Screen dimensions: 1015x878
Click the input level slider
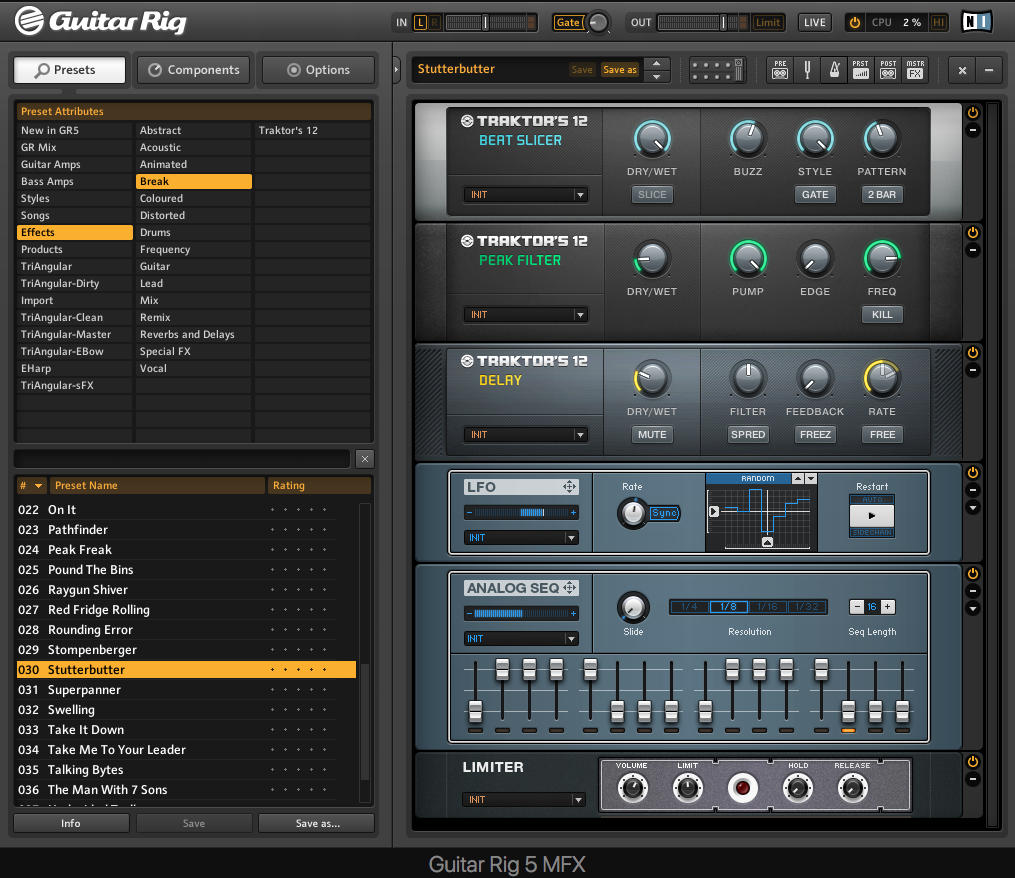(491, 23)
